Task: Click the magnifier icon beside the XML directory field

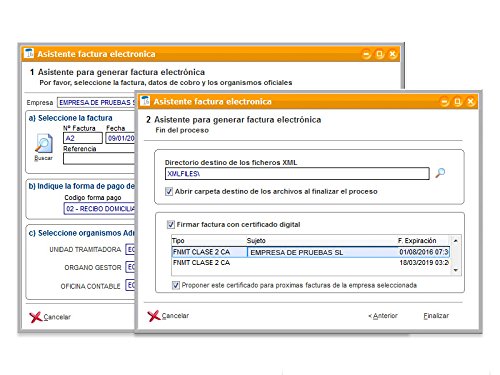Action: (x=440, y=173)
